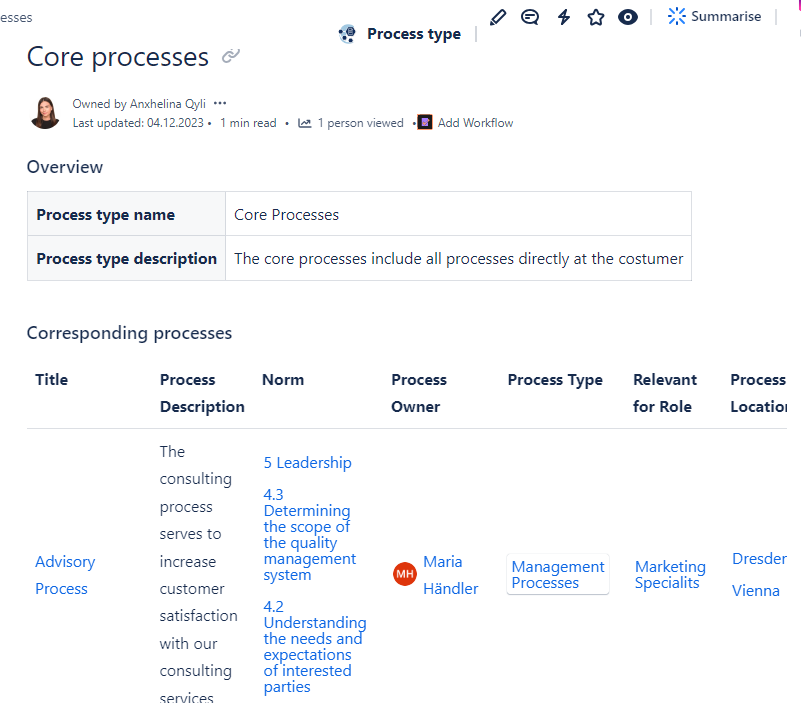
Task: Open the Marketing Specialits role link
Action: (x=670, y=574)
